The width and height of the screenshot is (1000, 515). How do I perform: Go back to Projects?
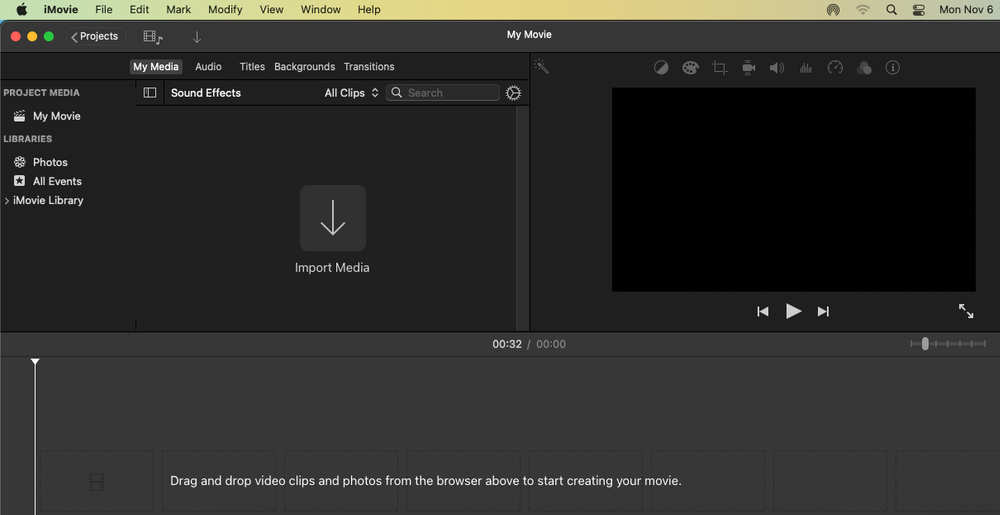coord(94,36)
